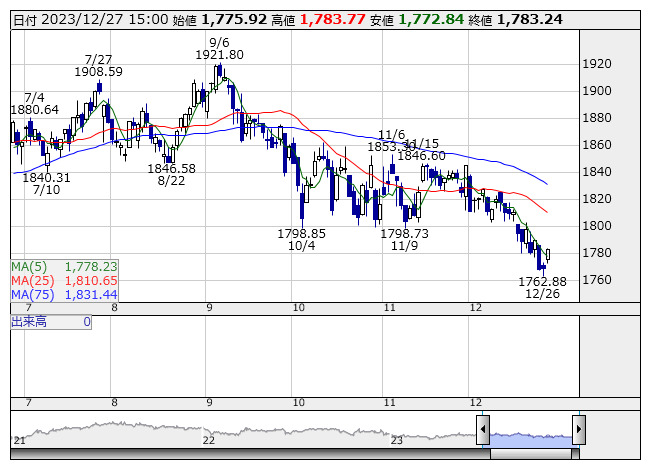Click the 1920 price axis label

(597, 64)
